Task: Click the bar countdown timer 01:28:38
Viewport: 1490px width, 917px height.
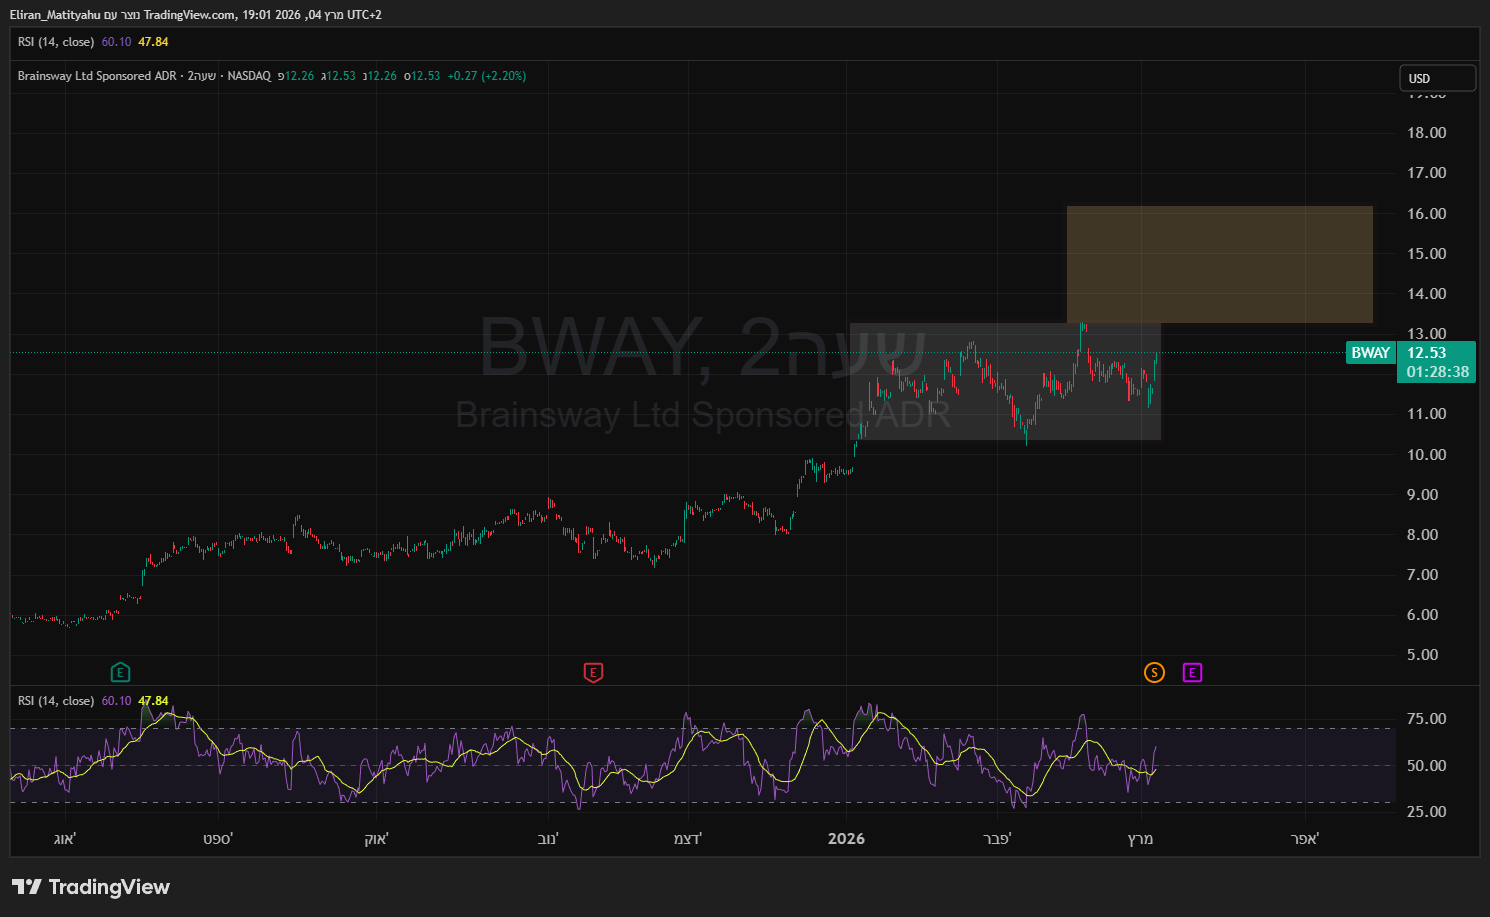Action: [x=1438, y=371]
